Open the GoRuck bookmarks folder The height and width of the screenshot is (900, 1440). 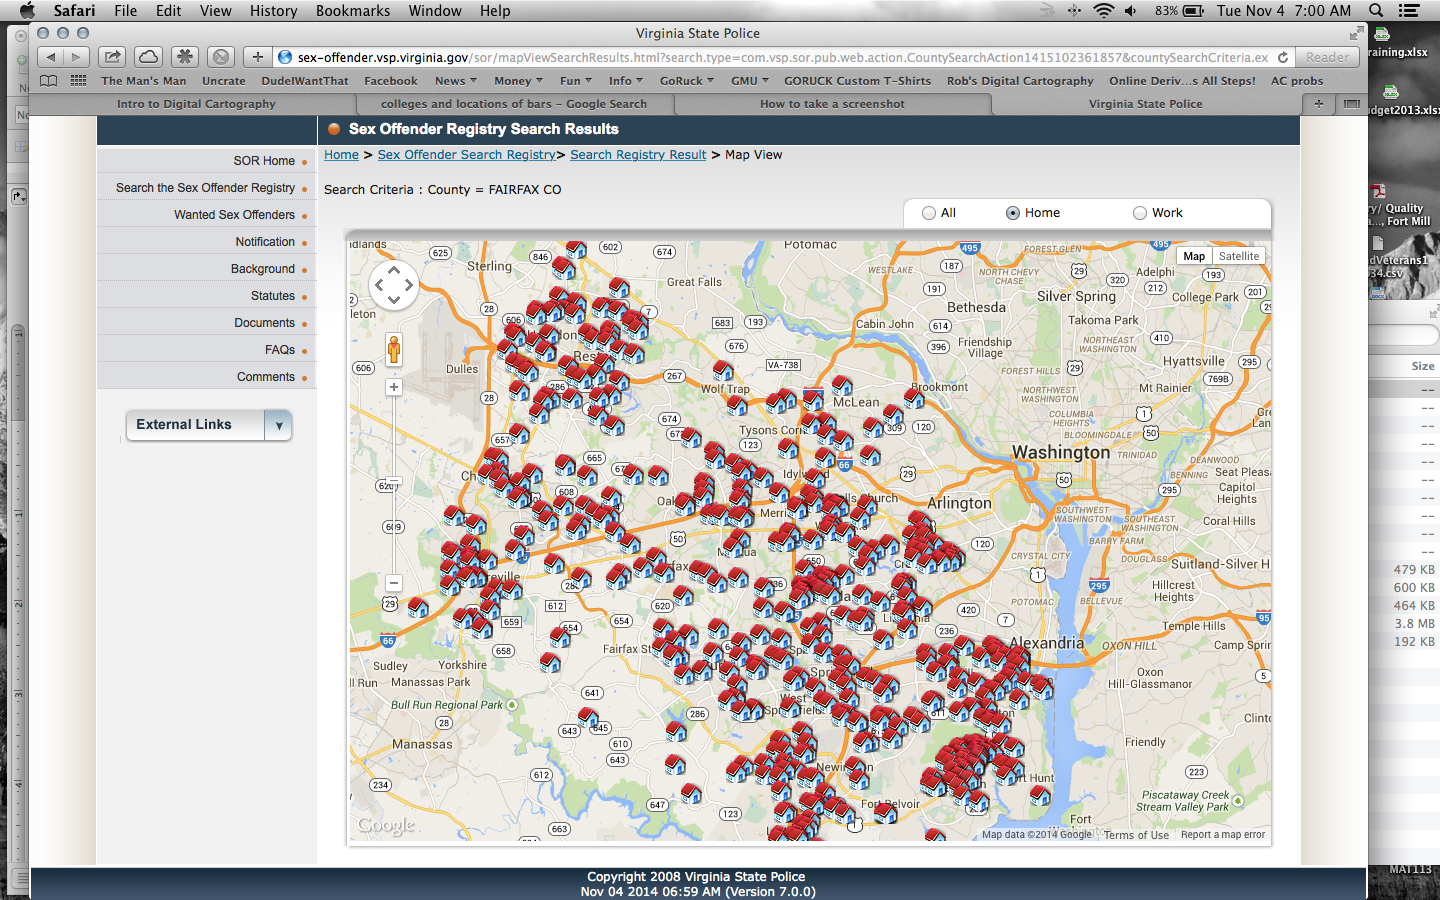point(687,81)
